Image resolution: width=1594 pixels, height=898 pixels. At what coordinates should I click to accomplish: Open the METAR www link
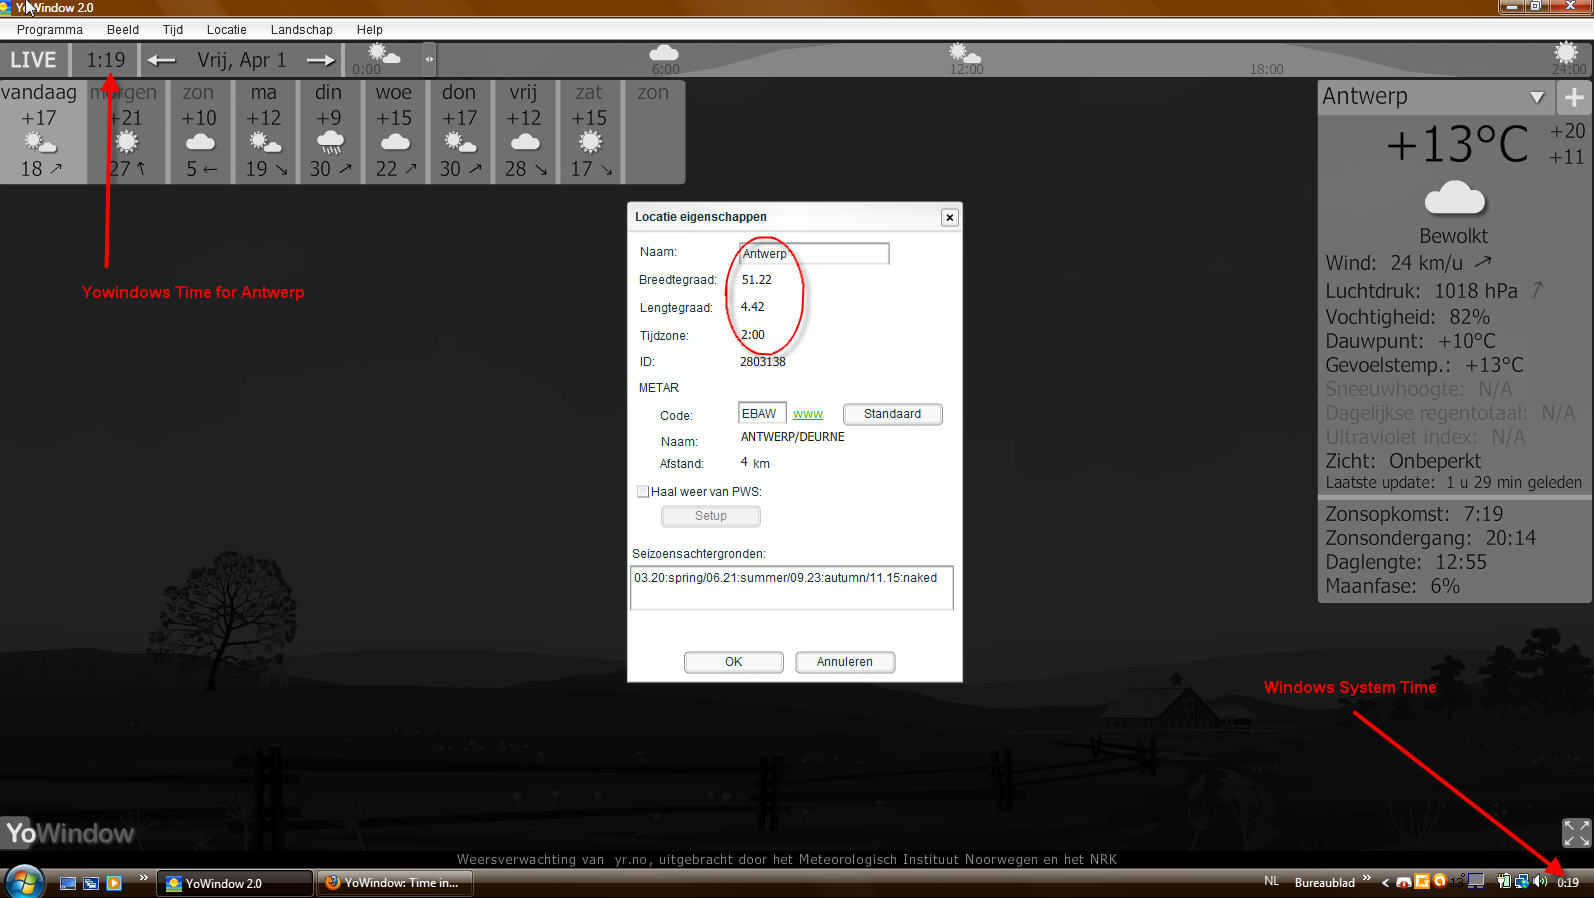coord(808,414)
